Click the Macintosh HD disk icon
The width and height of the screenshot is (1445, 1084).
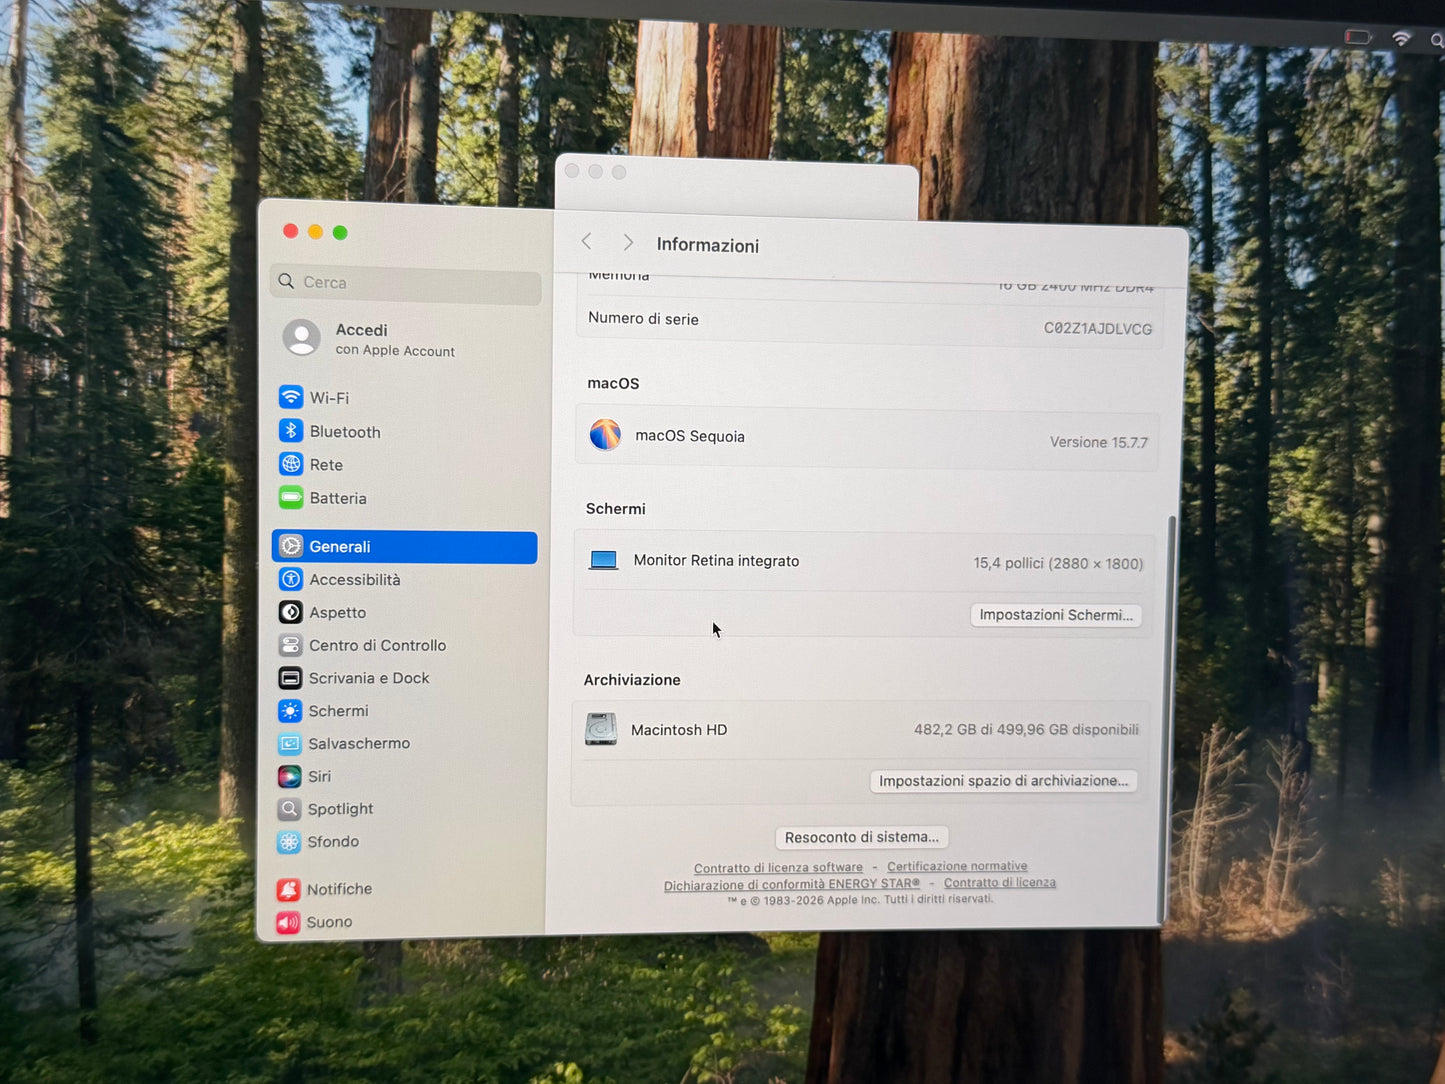pos(601,729)
